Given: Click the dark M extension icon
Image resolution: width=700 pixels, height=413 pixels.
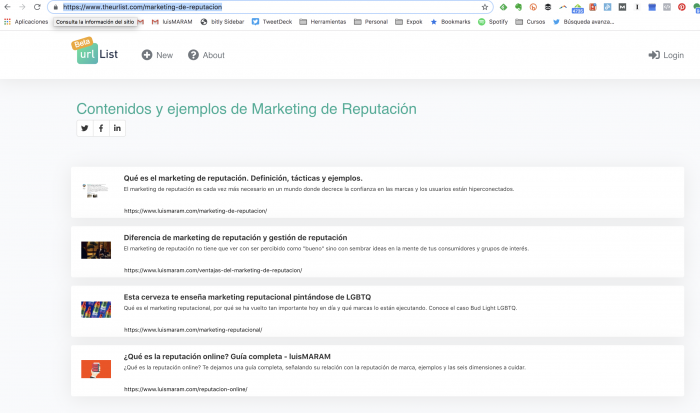Looking at the screenshot, I should click(622, 7).
